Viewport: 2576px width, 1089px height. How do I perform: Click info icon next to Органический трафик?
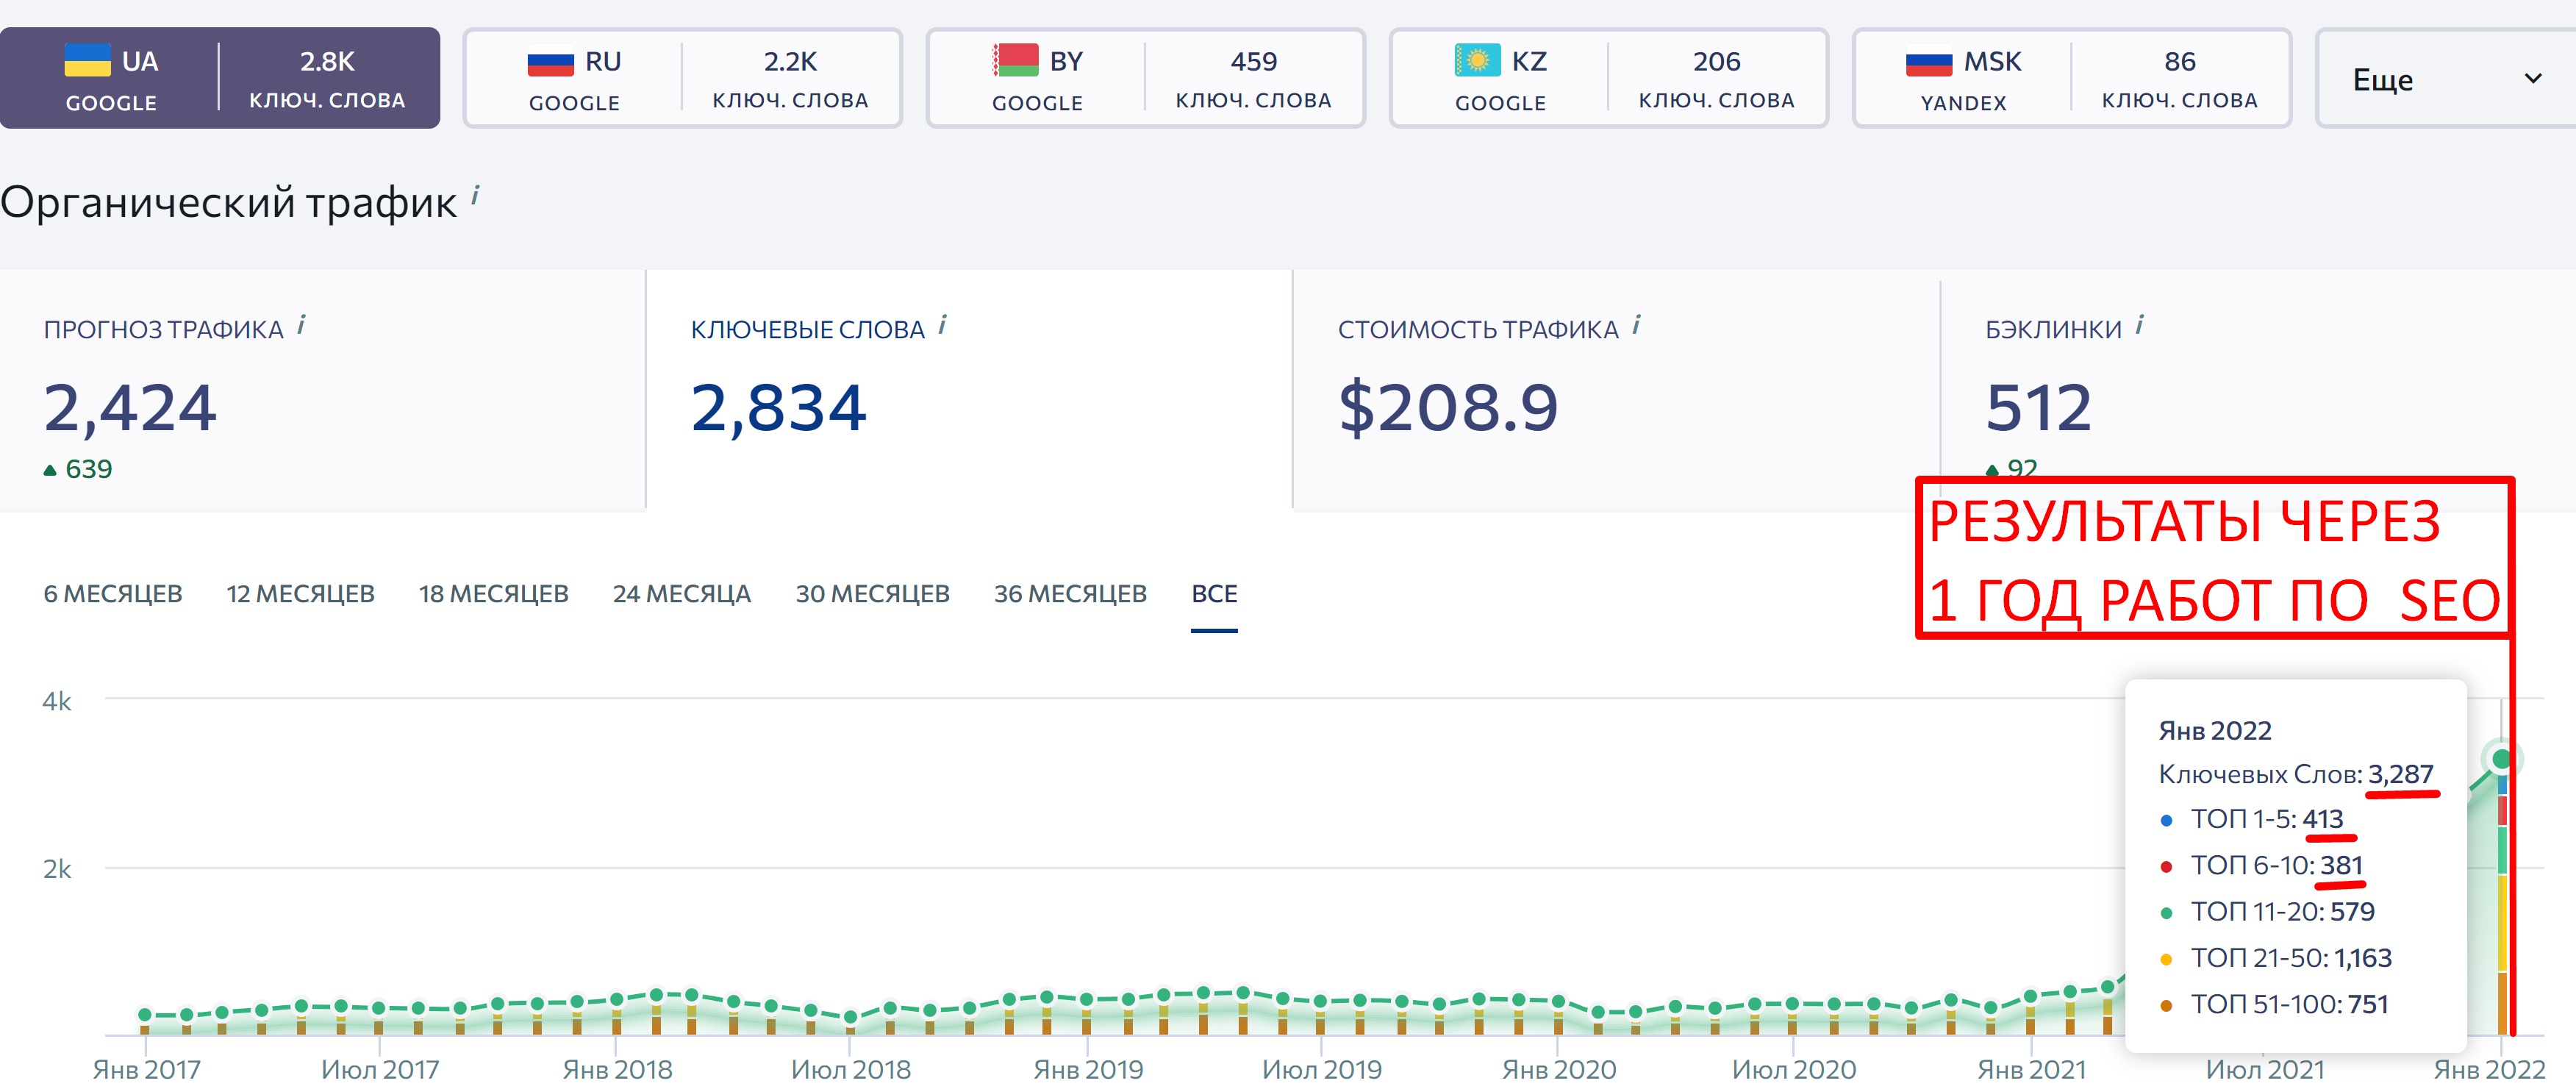[475, 195]
